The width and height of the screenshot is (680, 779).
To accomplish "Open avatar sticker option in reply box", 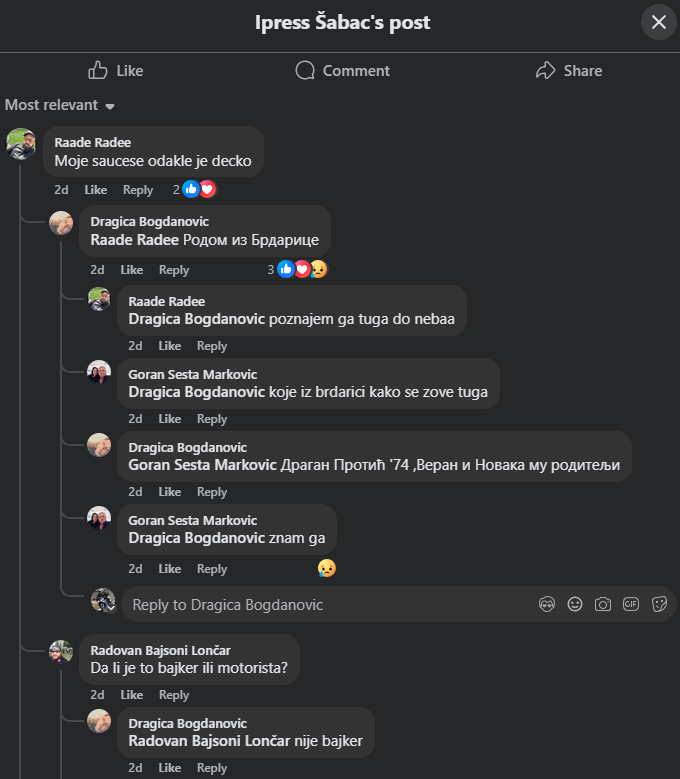I will pyautogui.click(x=547, y=604).
